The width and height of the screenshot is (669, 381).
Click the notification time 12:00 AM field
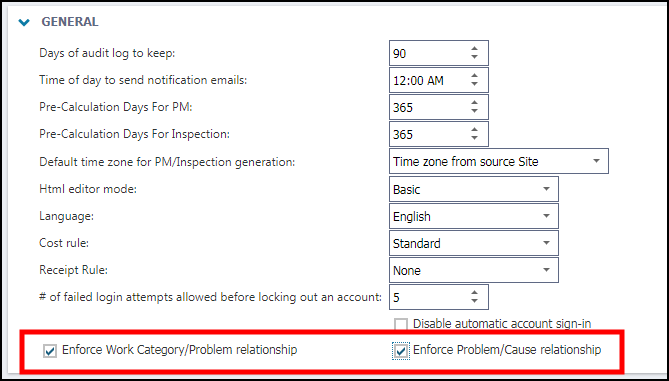click(429, 80)
